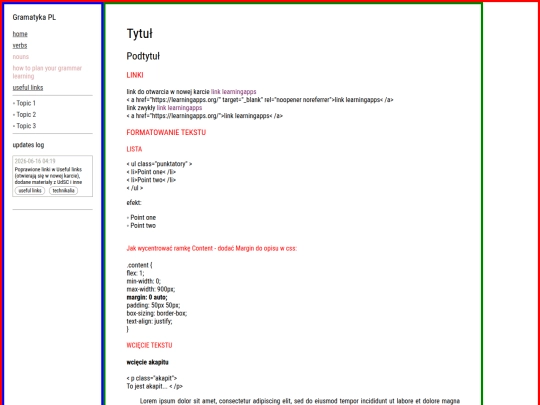Image resolution: width=540 pixels, height=405 pixels.
Task: Click the wcięcie akapitu bold text
Action: pos(147,362)
